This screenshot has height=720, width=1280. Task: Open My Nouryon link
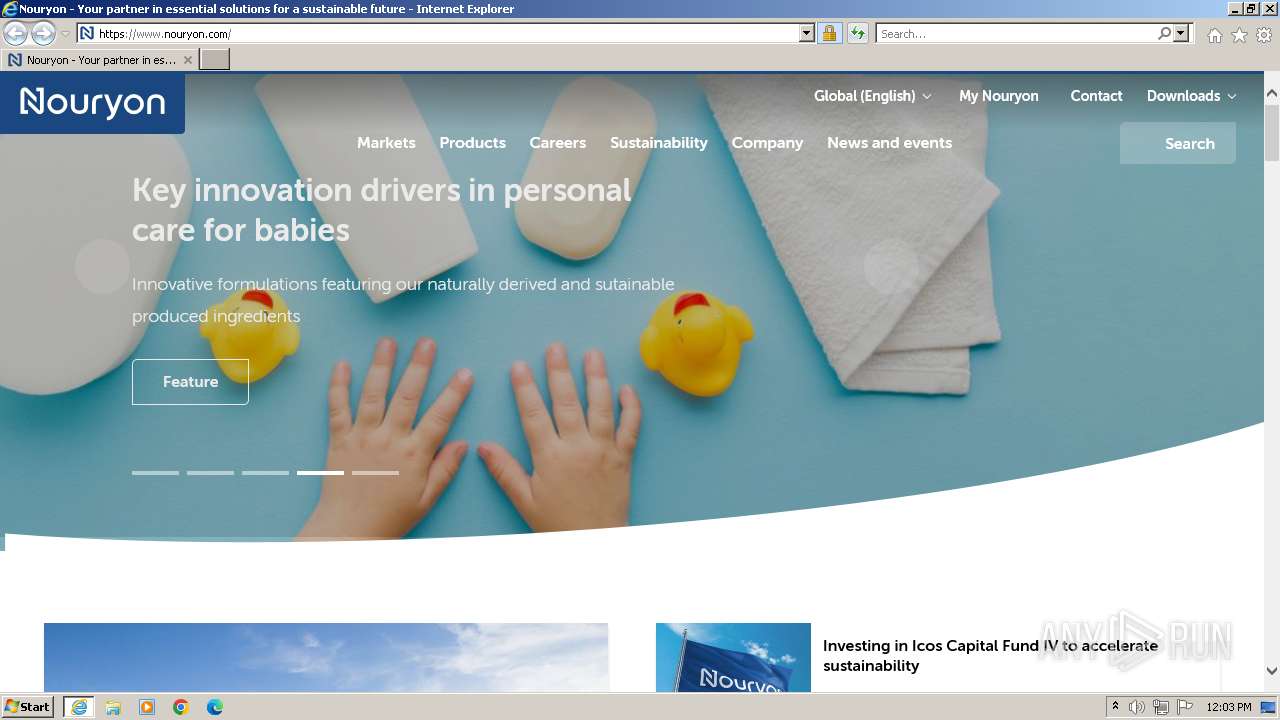click(998, 96)
